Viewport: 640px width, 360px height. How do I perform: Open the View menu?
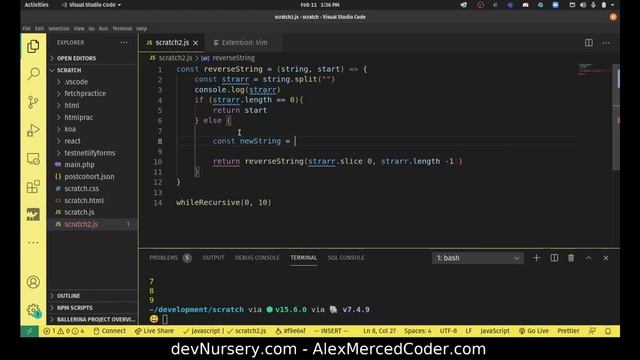[x=79, y=29]
